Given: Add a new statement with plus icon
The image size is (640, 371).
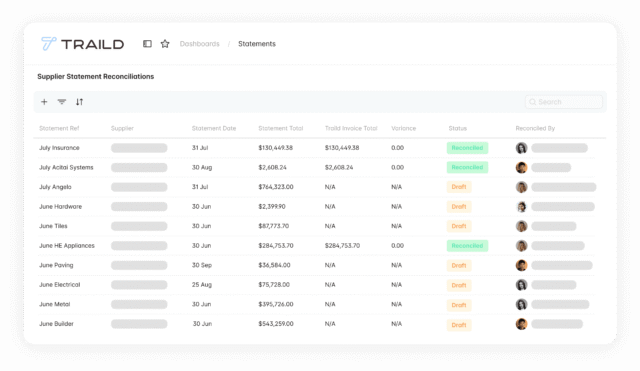Looking at the screenshot, I should tap(44, 102).
